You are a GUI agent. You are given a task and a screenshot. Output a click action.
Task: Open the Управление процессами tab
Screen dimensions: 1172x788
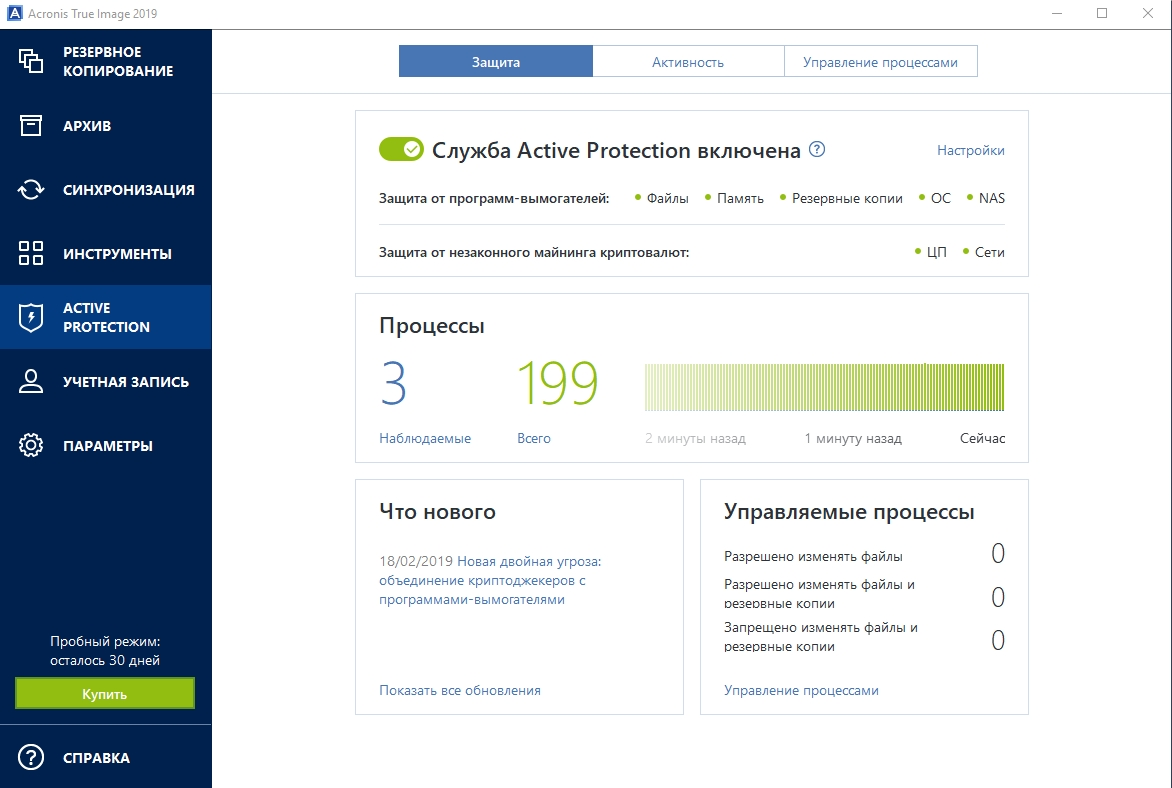[x=880, y=61]
